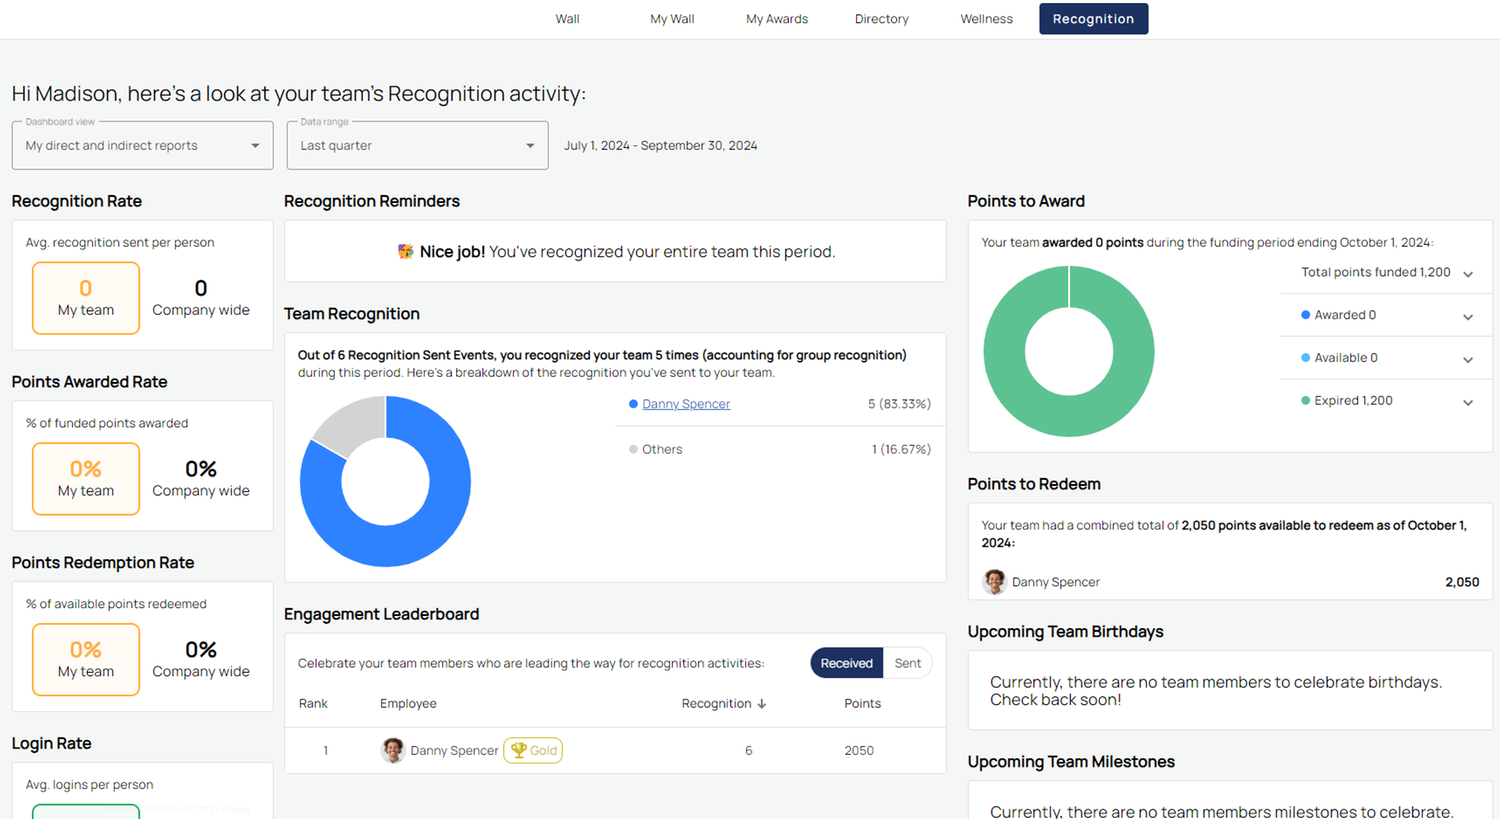The width and height of the screenshot is (1500, 819).
Task: Open the Data range dropdown
Action: click(417, 145)
